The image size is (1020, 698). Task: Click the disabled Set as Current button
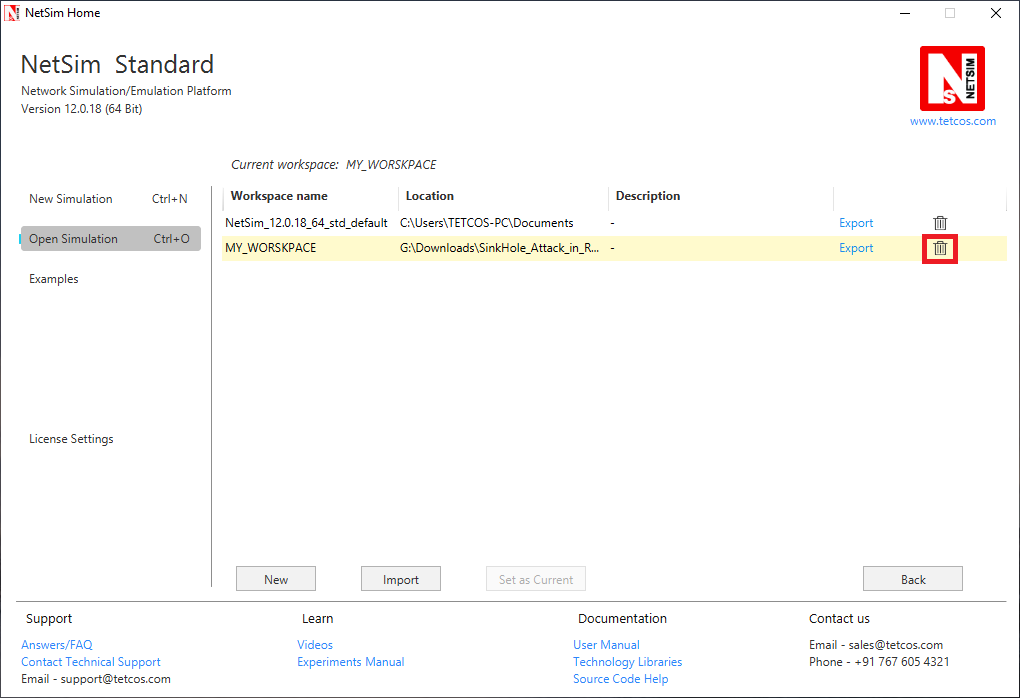(535, 578)
